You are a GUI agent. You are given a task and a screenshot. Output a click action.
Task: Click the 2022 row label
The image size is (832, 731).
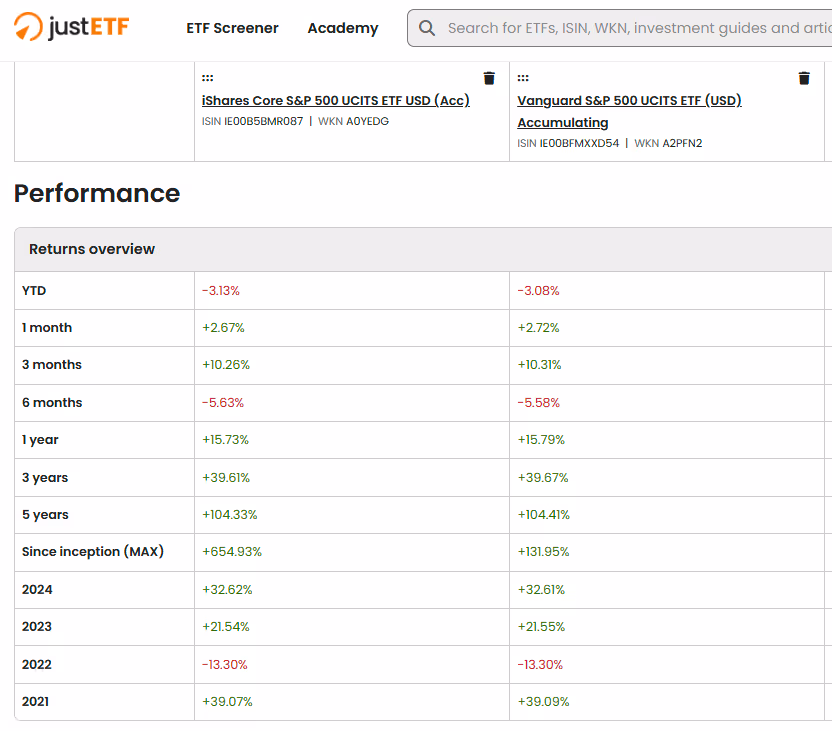pos(37,665)
